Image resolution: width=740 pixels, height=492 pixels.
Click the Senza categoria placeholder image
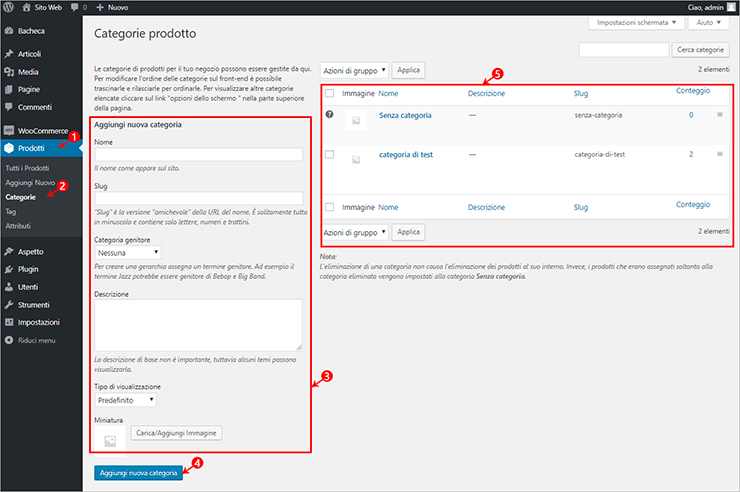(x=356, y=120)
